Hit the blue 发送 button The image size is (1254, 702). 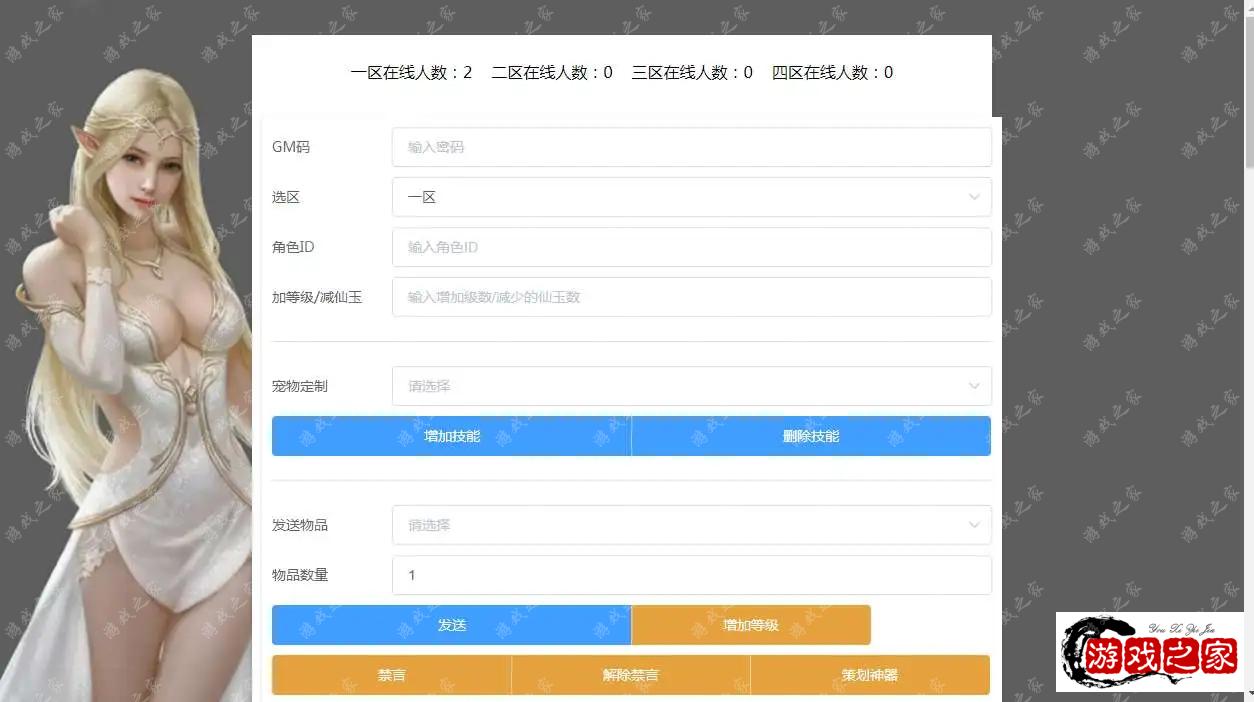pos(451,625)
